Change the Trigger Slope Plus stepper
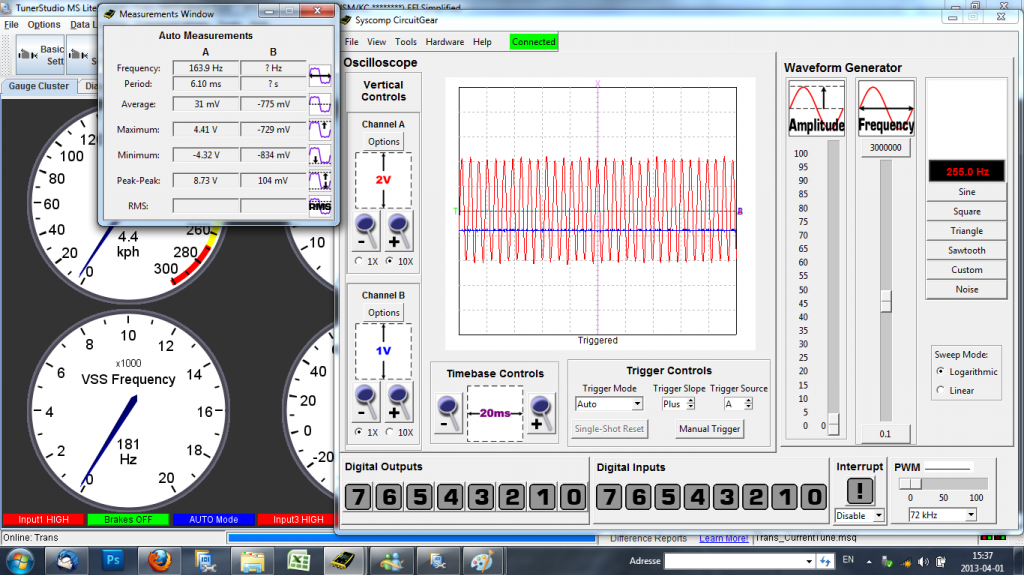 click(691, 404)
